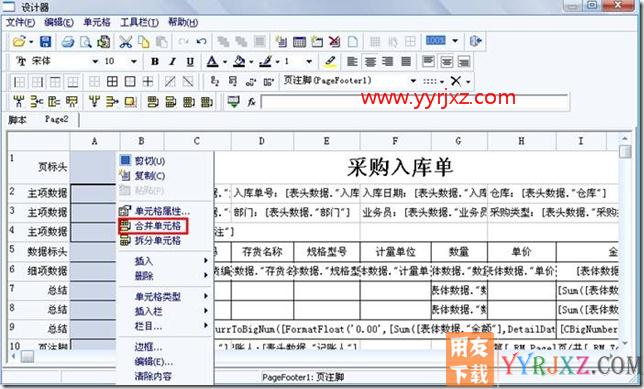Open the 编辑(E) menu
This screenshot has height=389, width=644.
pyautogui.click(x=59, y=22)
